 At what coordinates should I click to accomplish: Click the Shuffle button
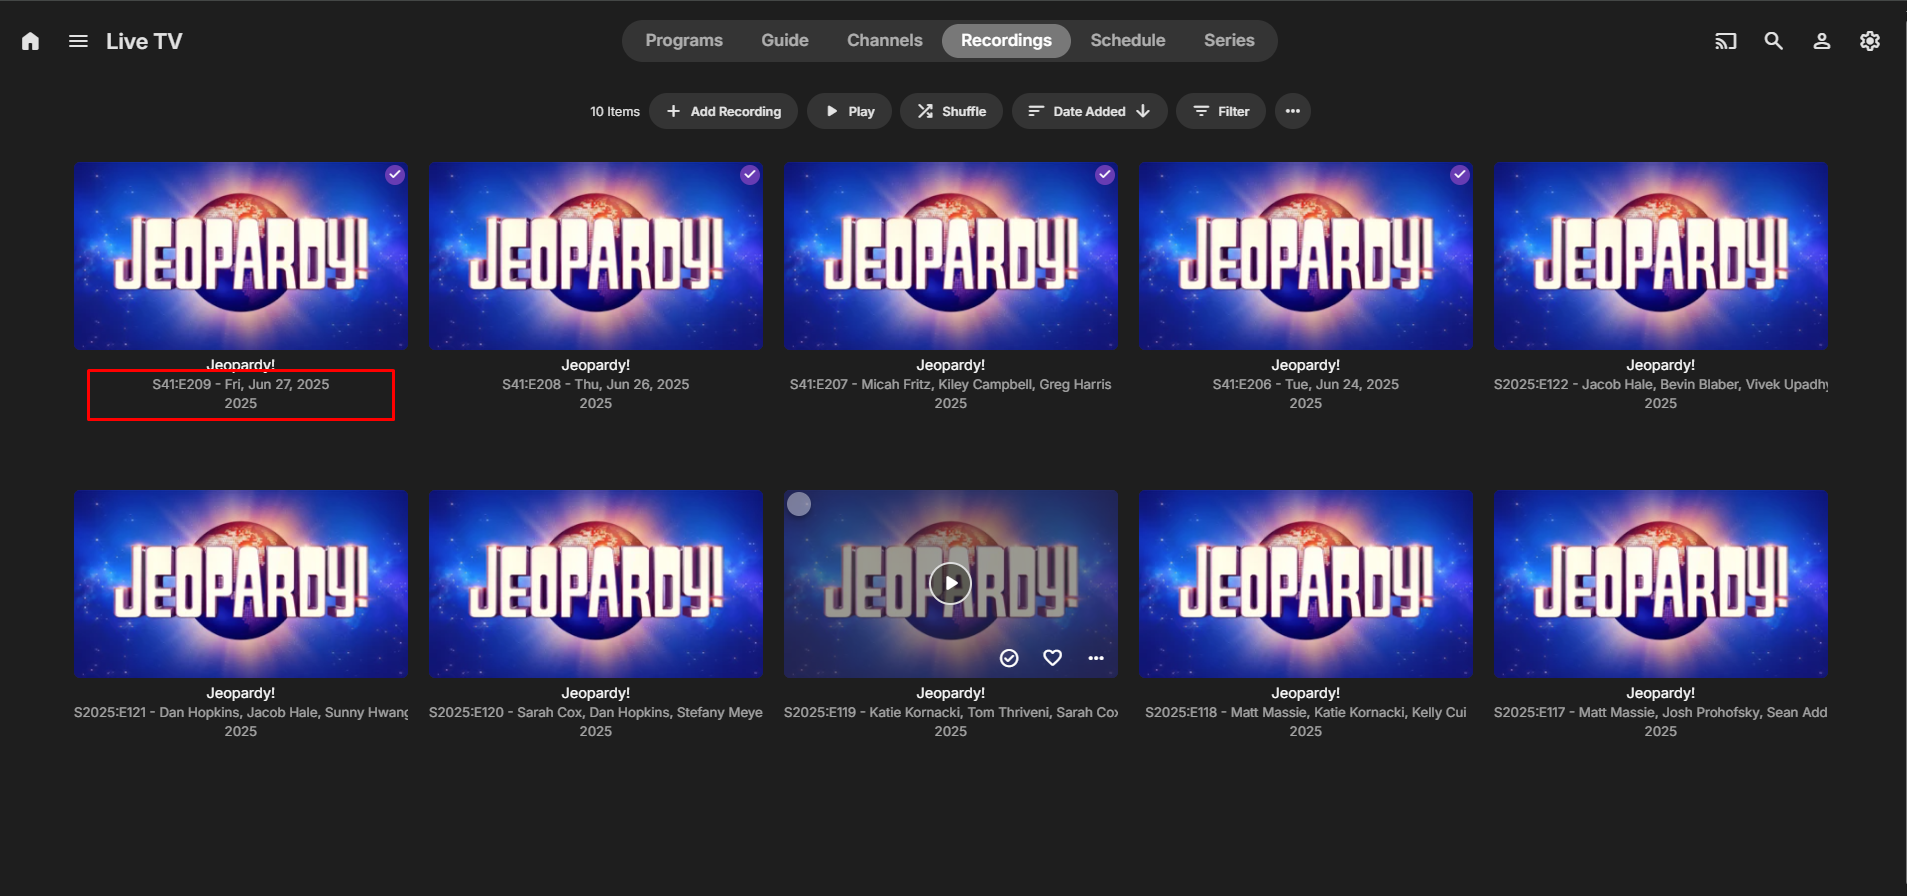point(952,111)
